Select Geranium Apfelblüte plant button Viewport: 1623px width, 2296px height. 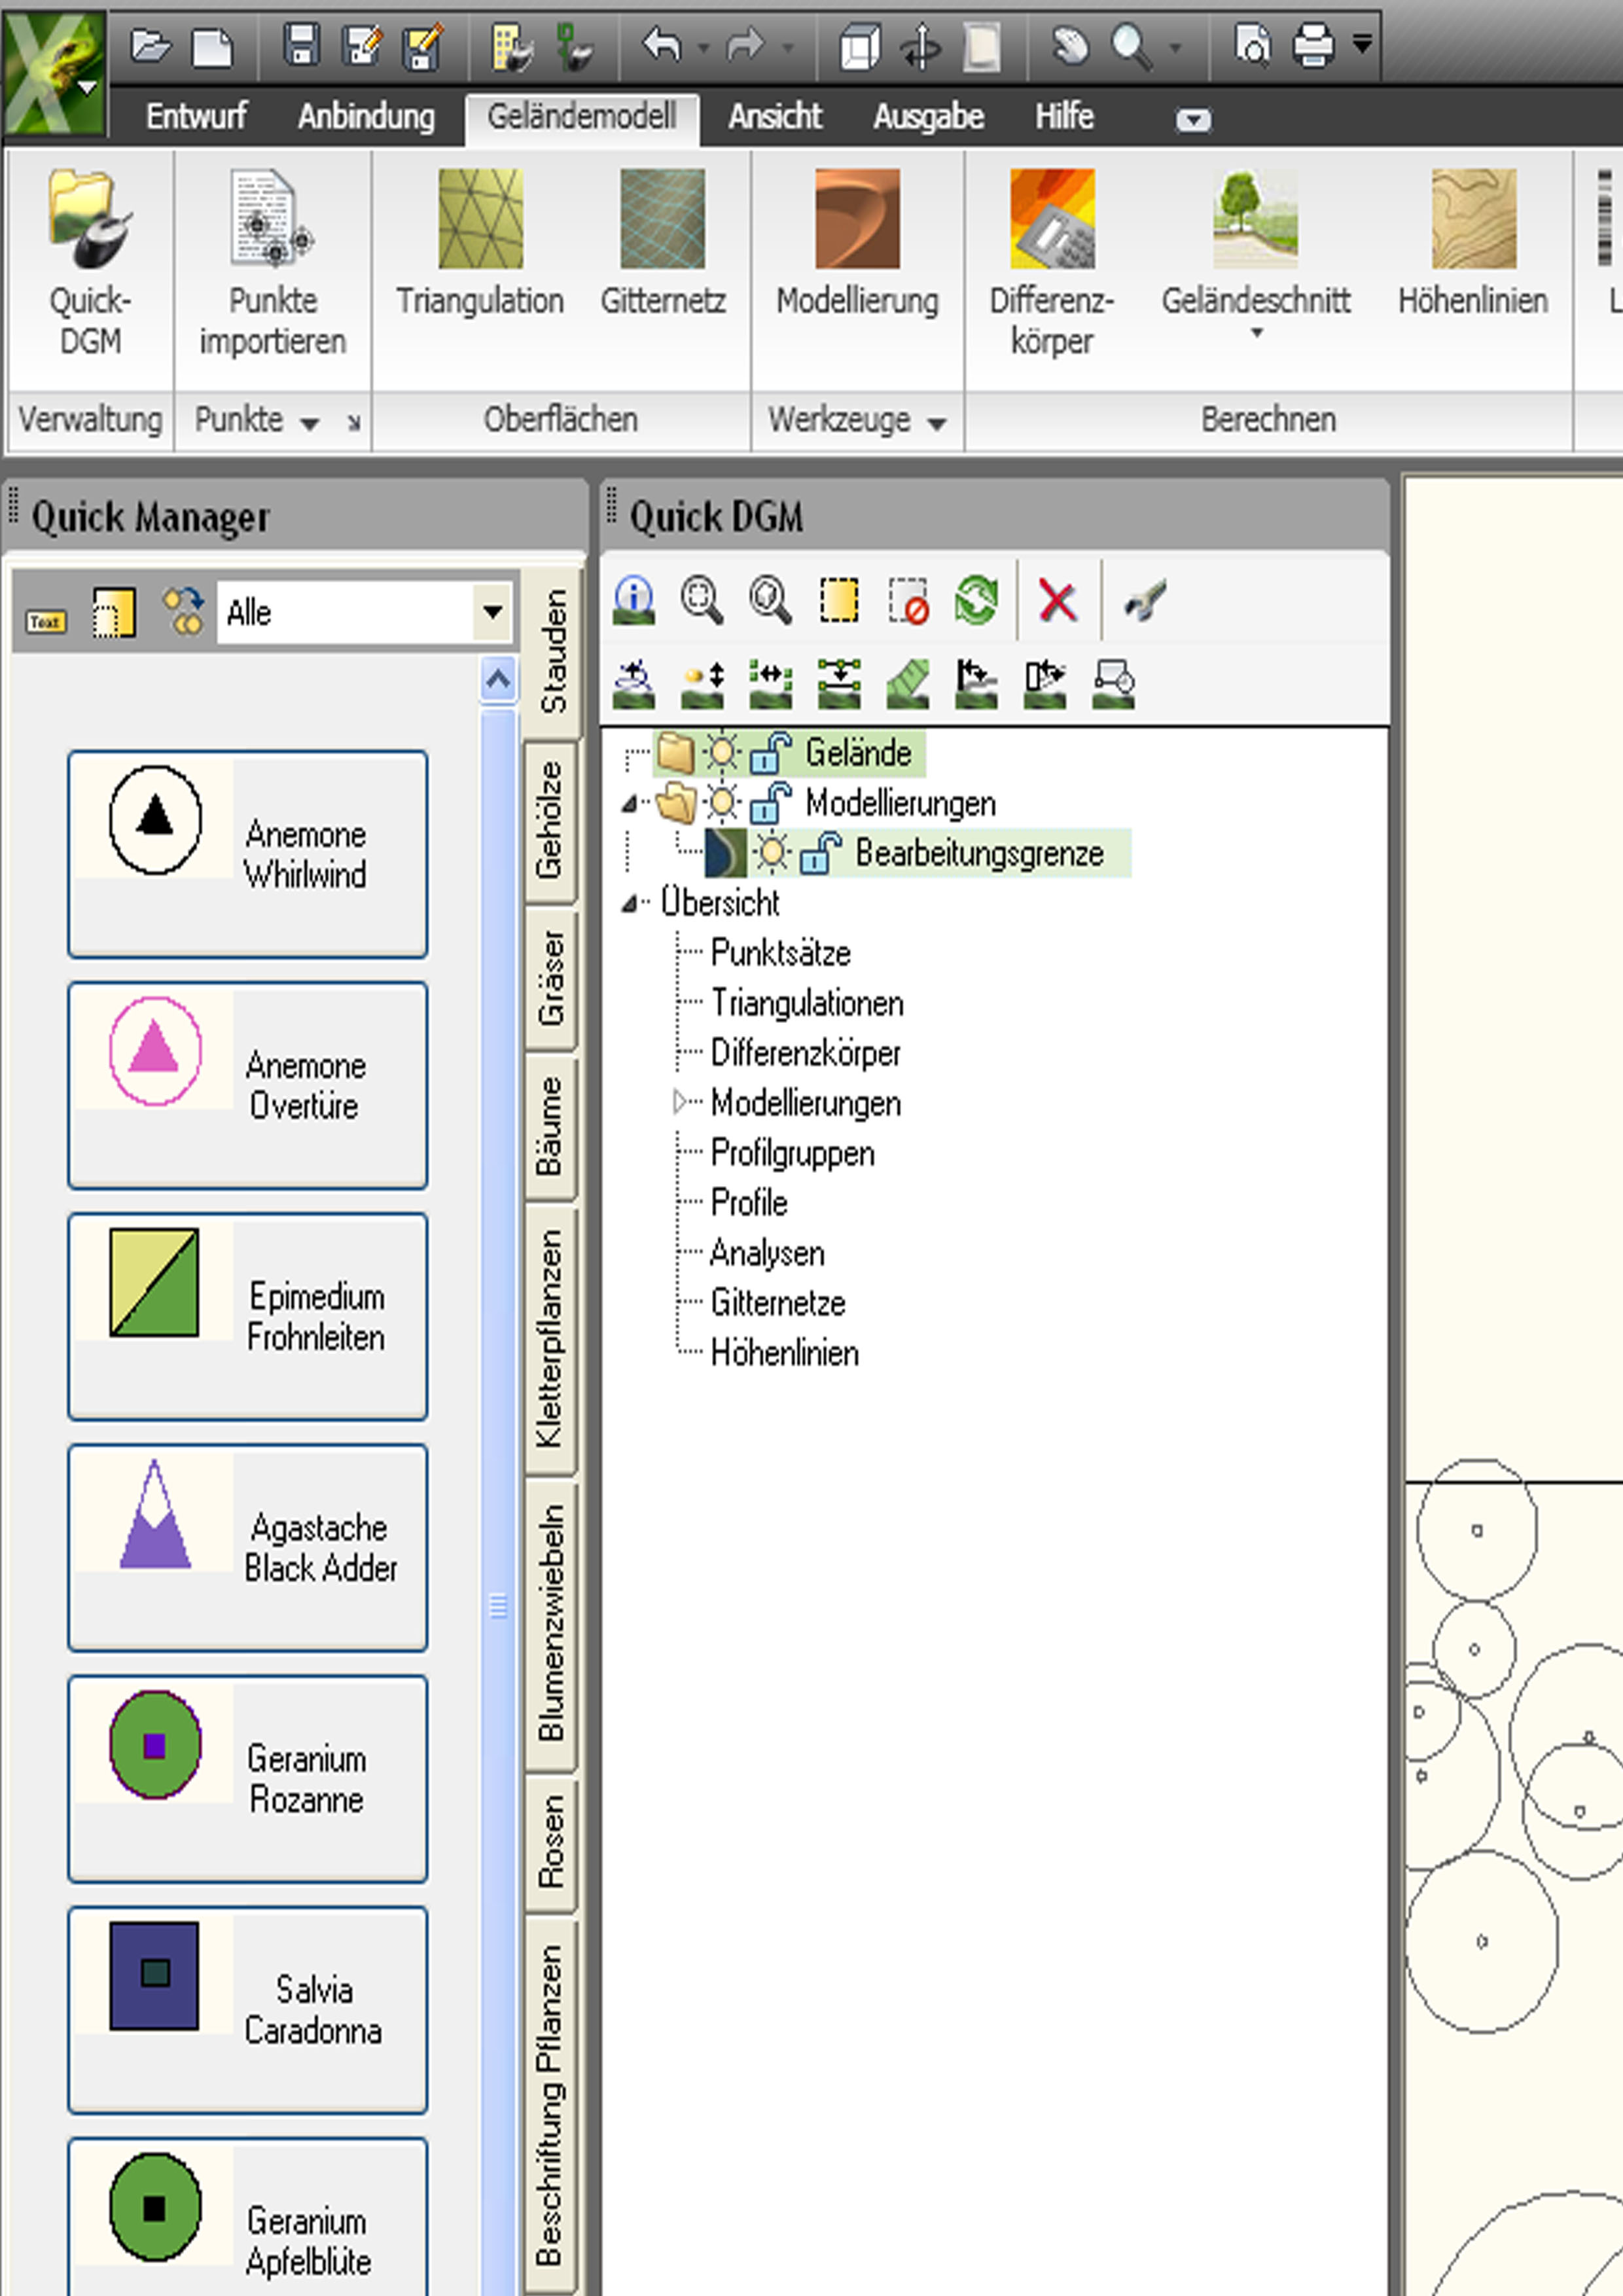(248, 2218)
